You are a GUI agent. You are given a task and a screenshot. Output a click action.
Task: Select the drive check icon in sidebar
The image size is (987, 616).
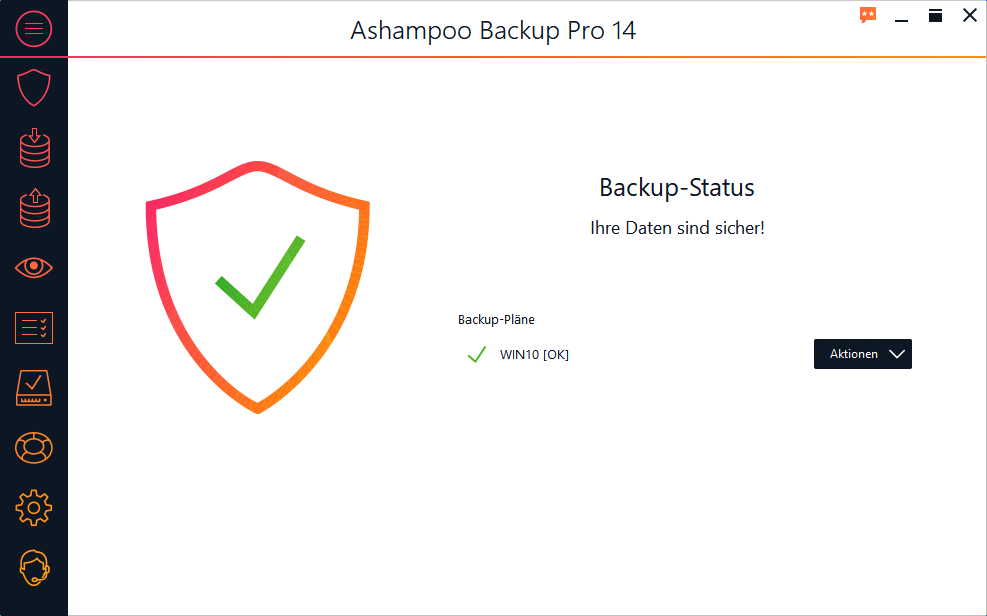(x=34, y=387)
